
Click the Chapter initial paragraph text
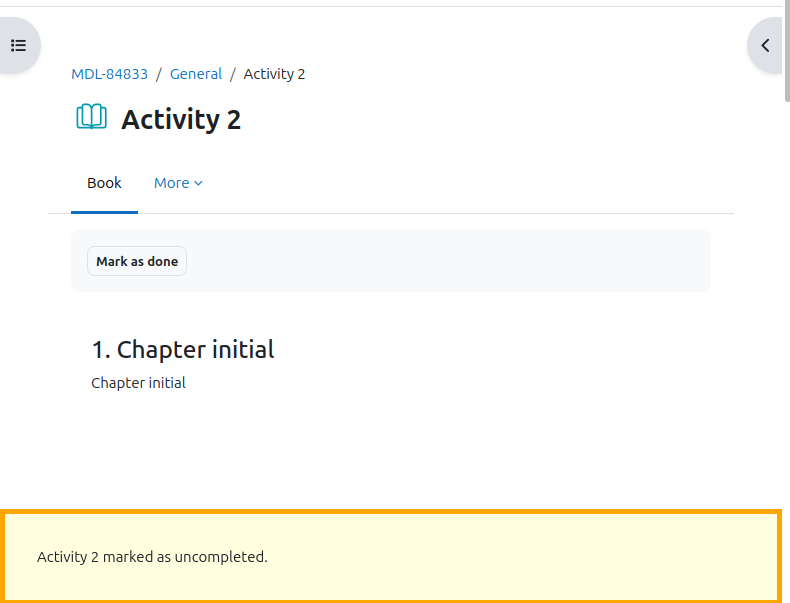click(x=139, y=383)
